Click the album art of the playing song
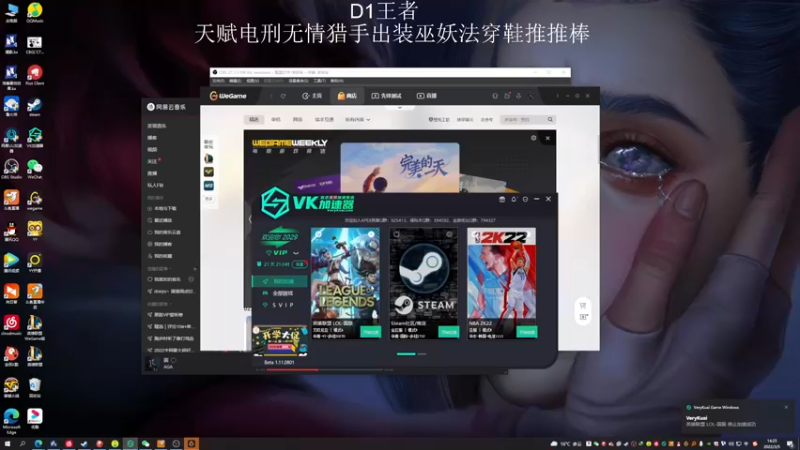 (153, 363)
